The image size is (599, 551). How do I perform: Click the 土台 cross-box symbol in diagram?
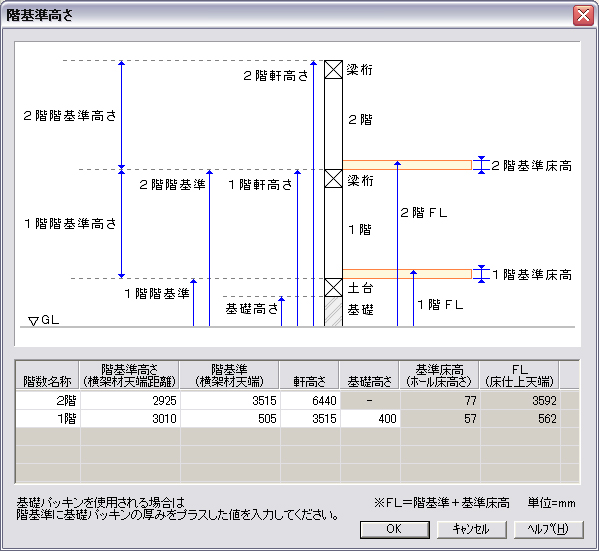coord(333,287)
